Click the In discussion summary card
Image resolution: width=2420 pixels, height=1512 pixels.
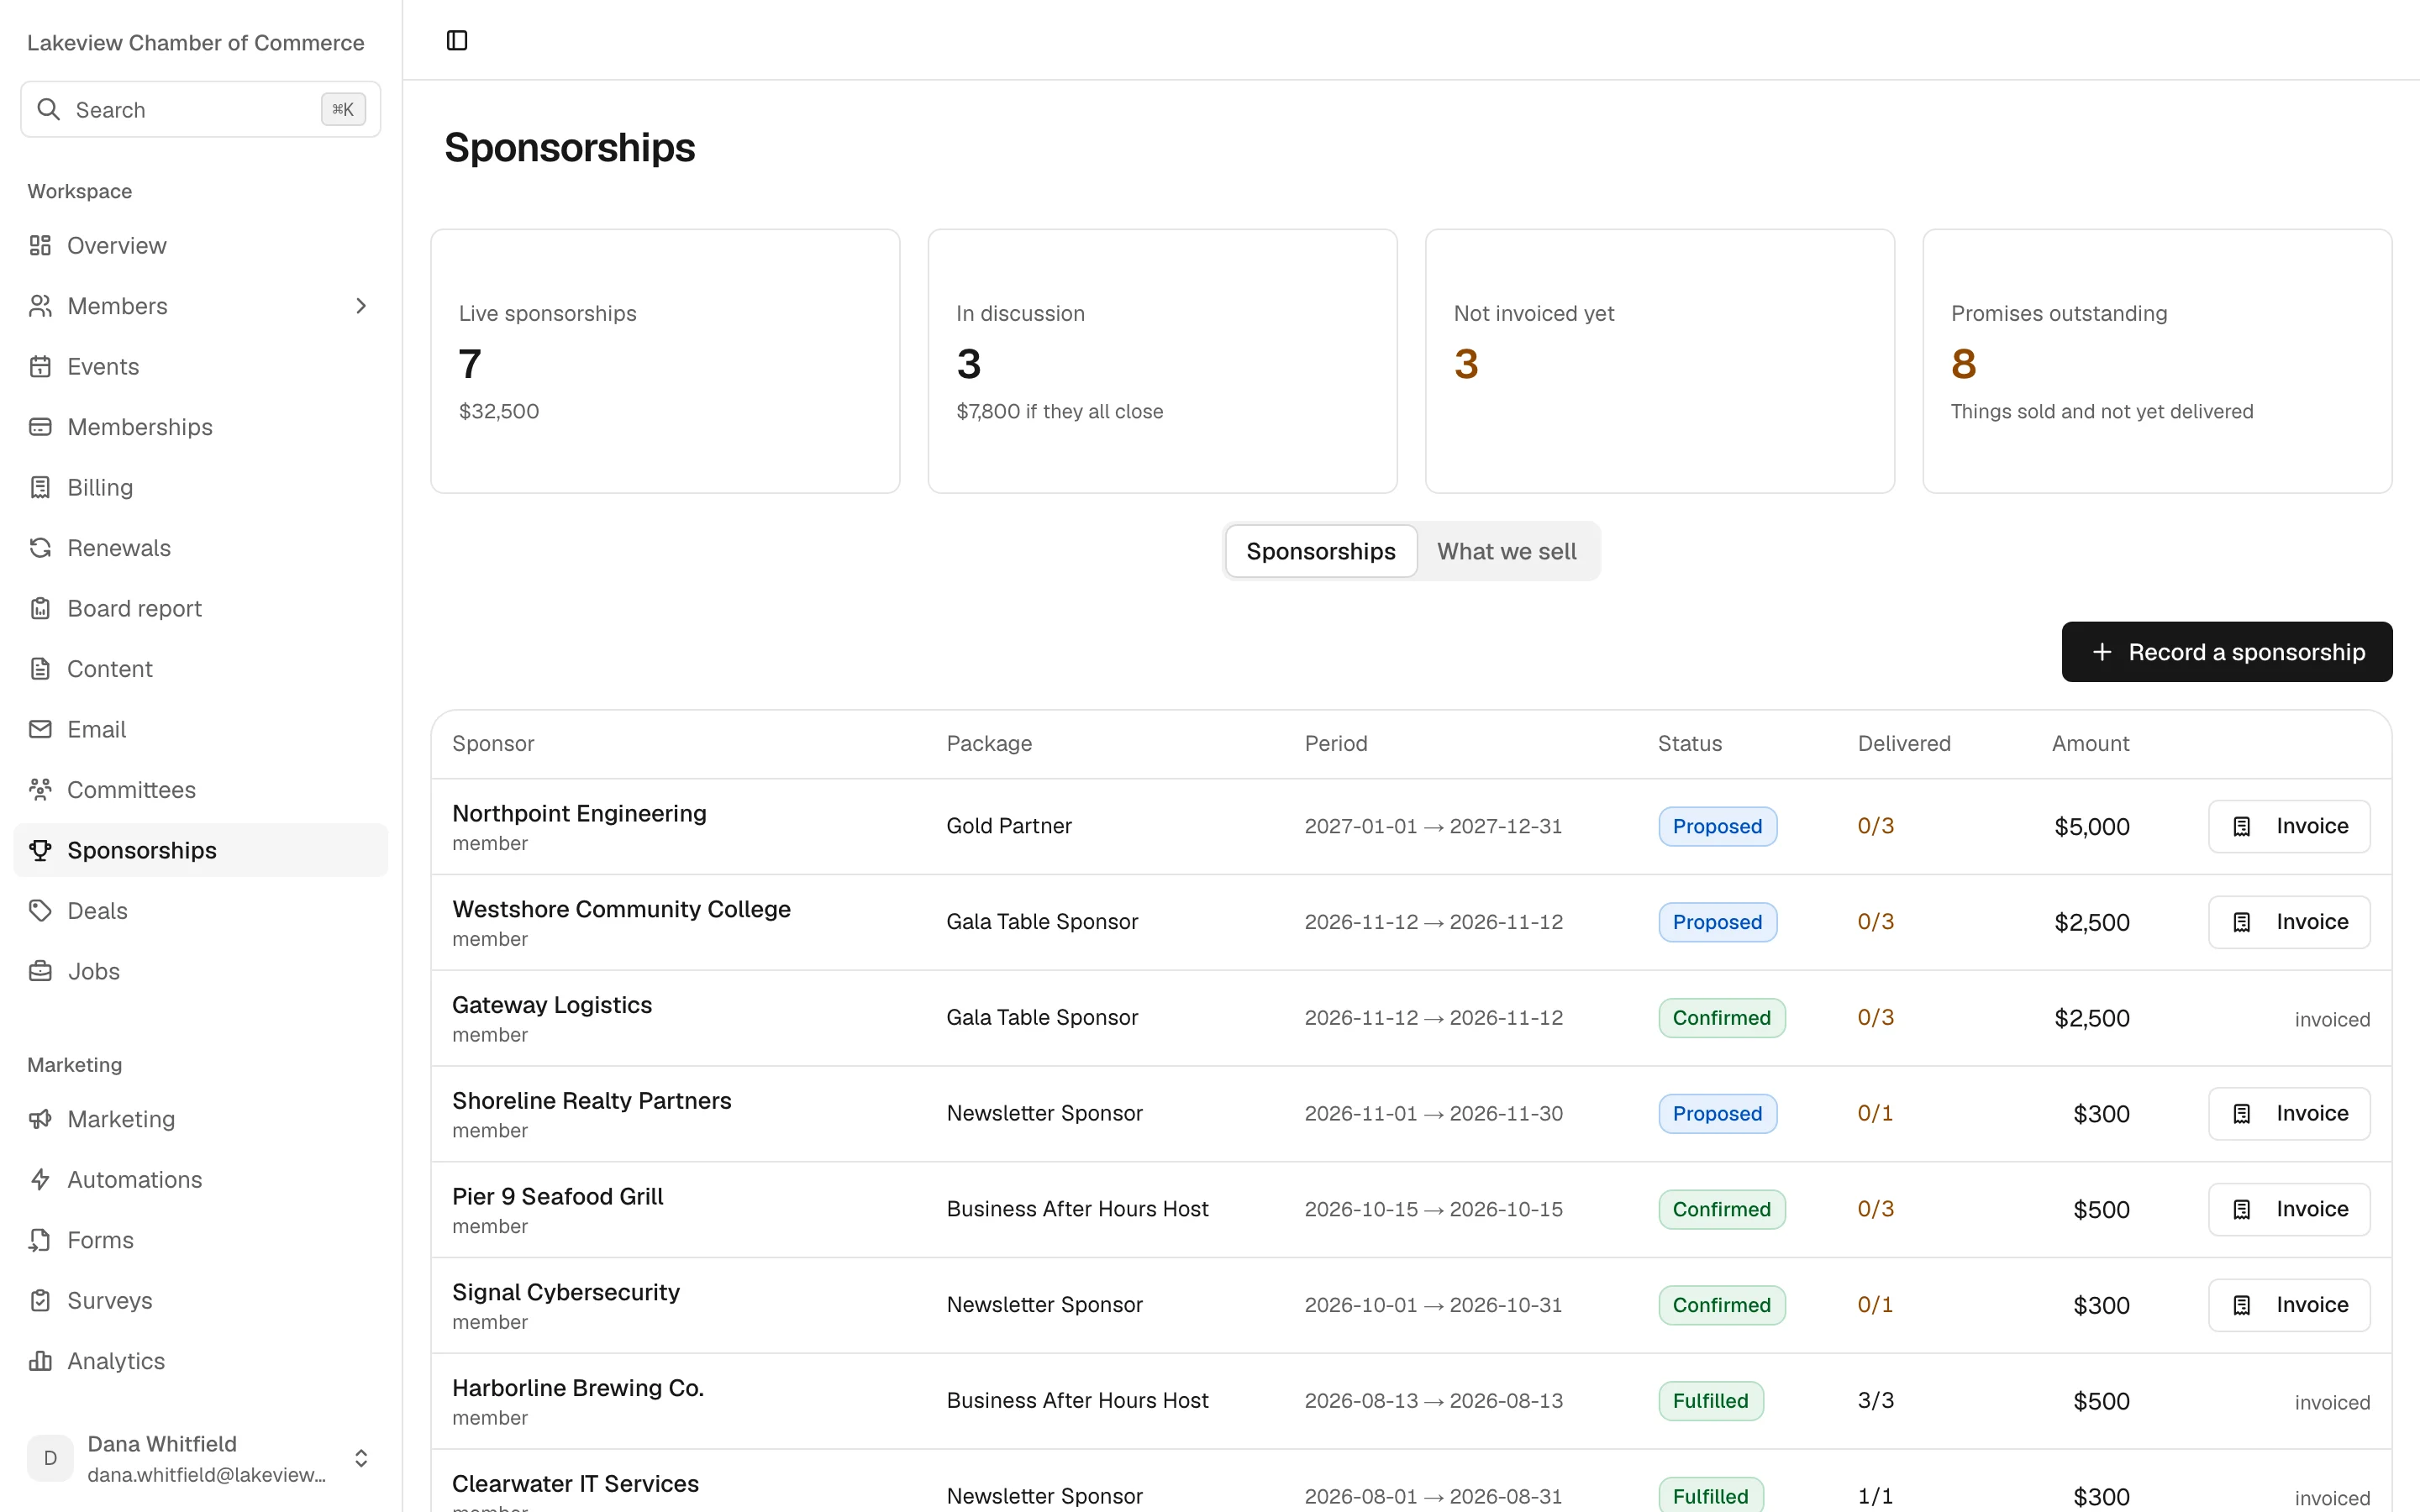click(x=1162, y=361)
